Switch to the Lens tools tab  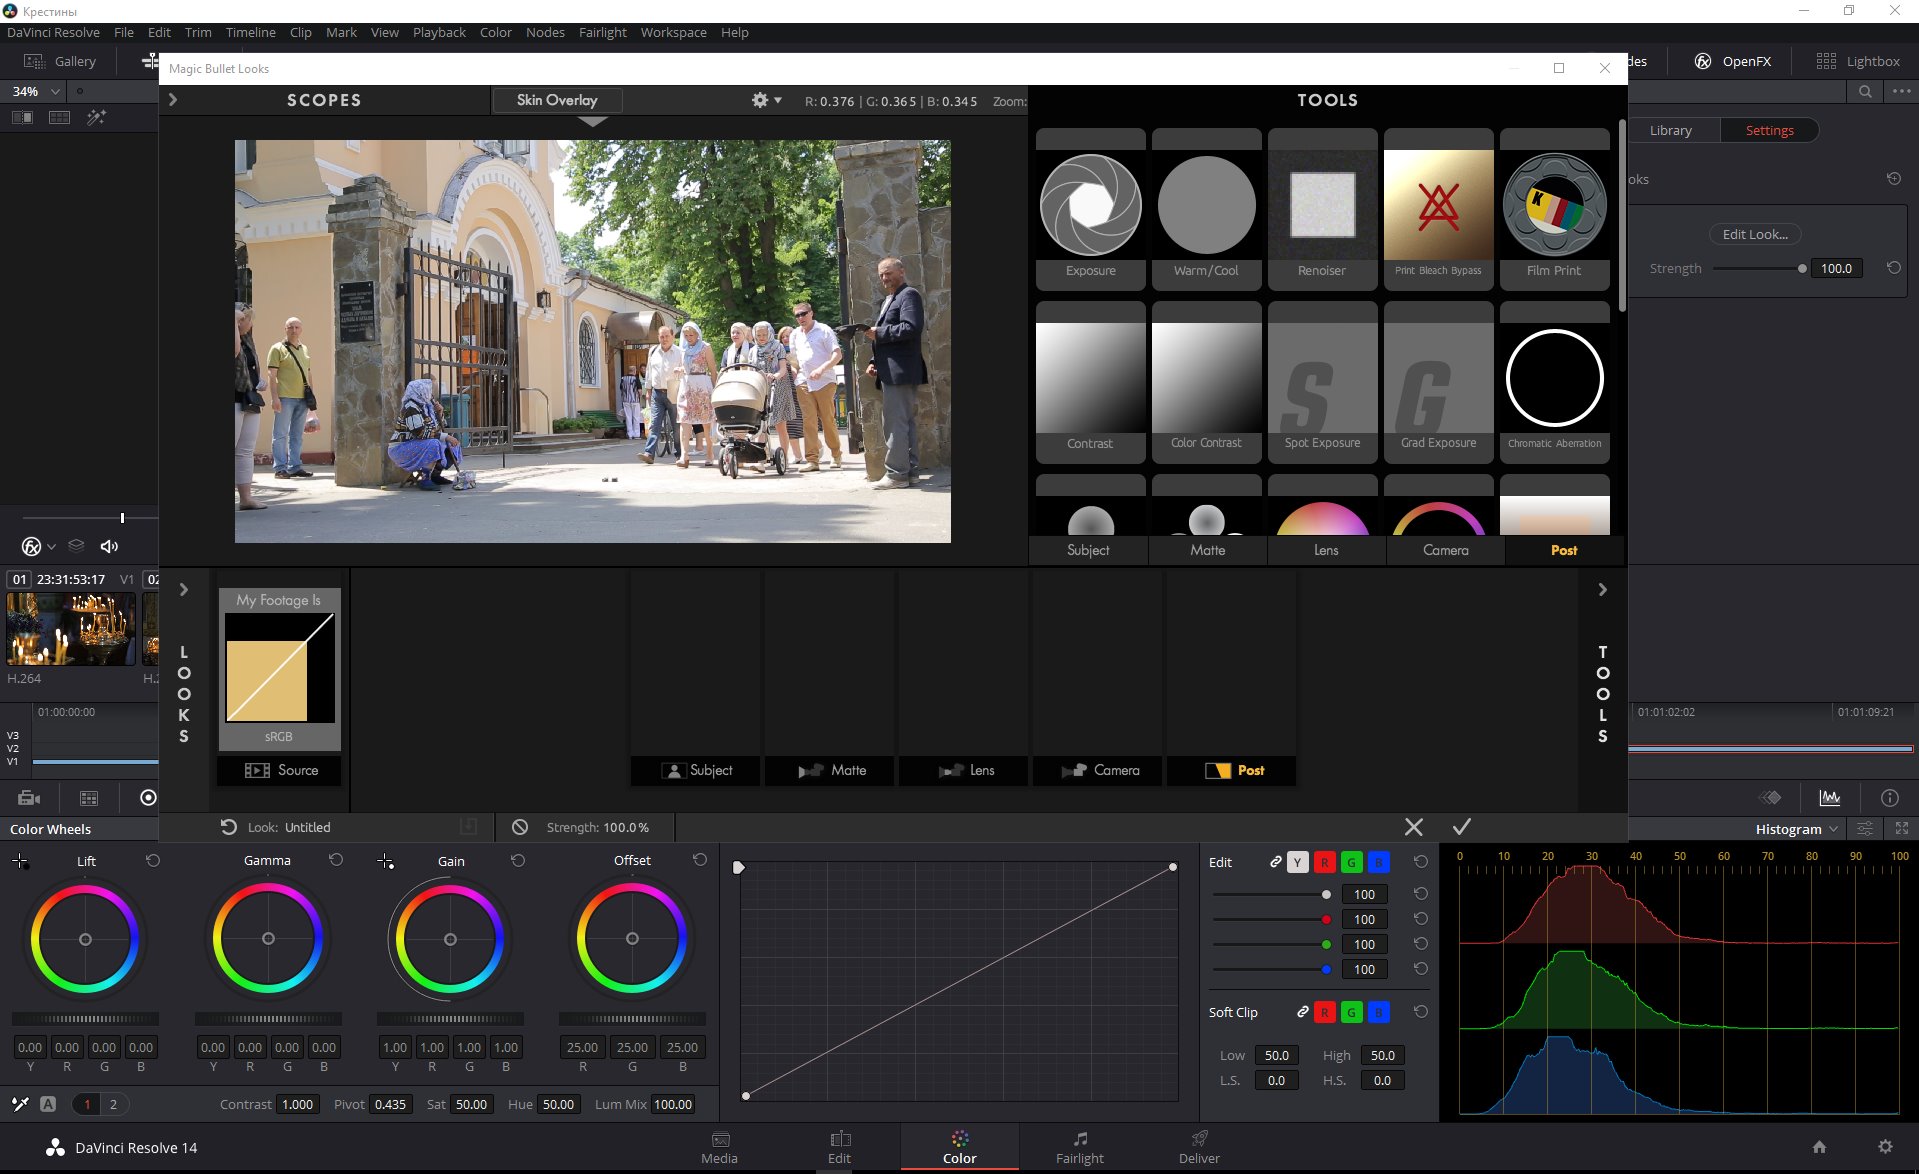pyautogui.click(x=1326, y=550)
